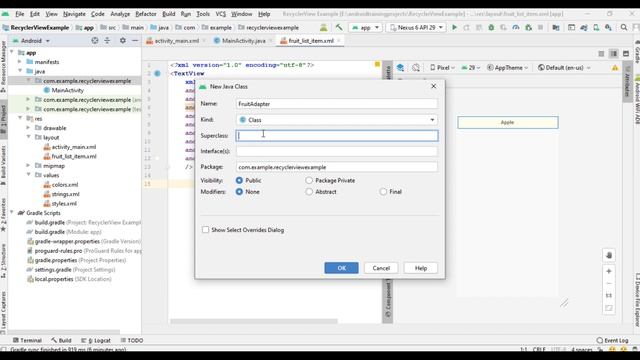Click the collapse-all icon in Project panel
Screen dimensions: 640x360
[107, 40]
